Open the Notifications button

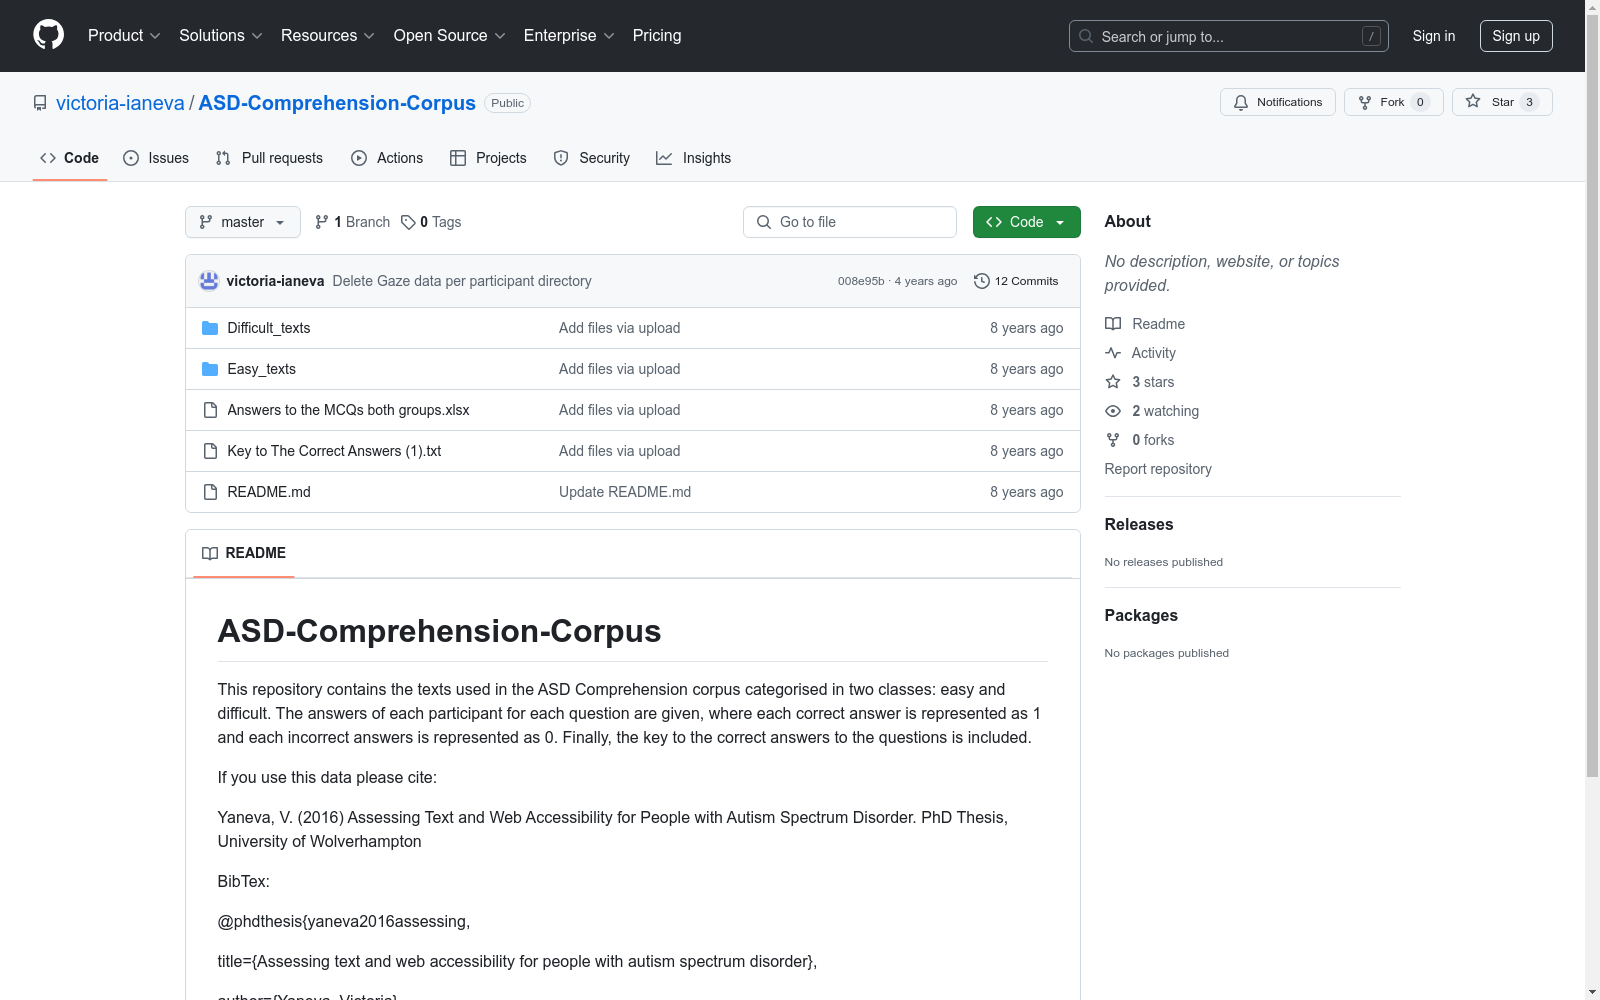pyautogui.click(x=1278, y=102)
